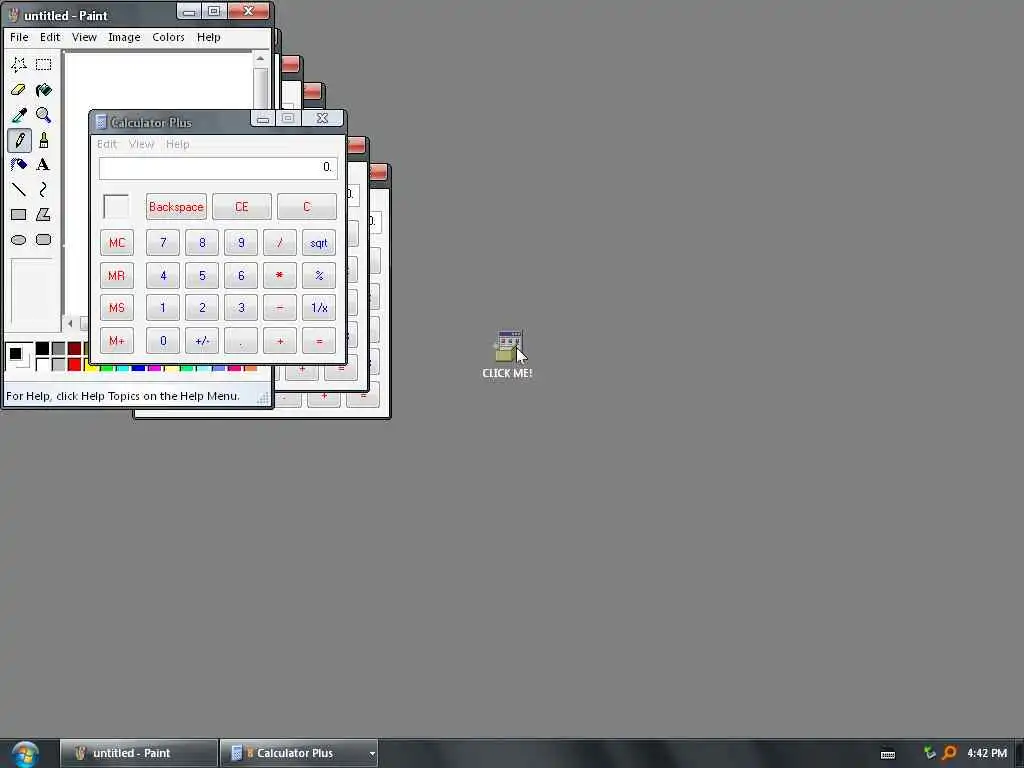This screenshot has width=1024, height=768.
Task: Select the Rectangle shape tool
Action: click(19, 214)
